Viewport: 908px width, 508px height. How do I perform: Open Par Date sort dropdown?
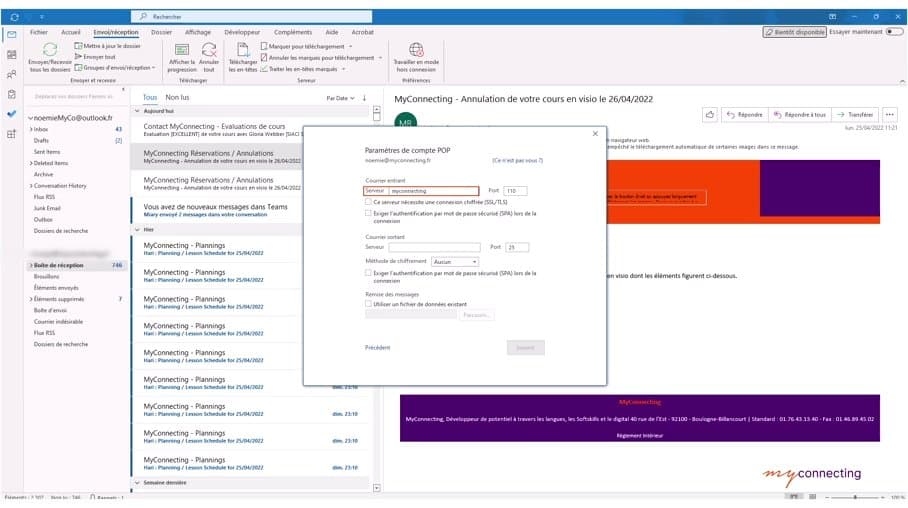pyautogui.click(x=340, y=98)
